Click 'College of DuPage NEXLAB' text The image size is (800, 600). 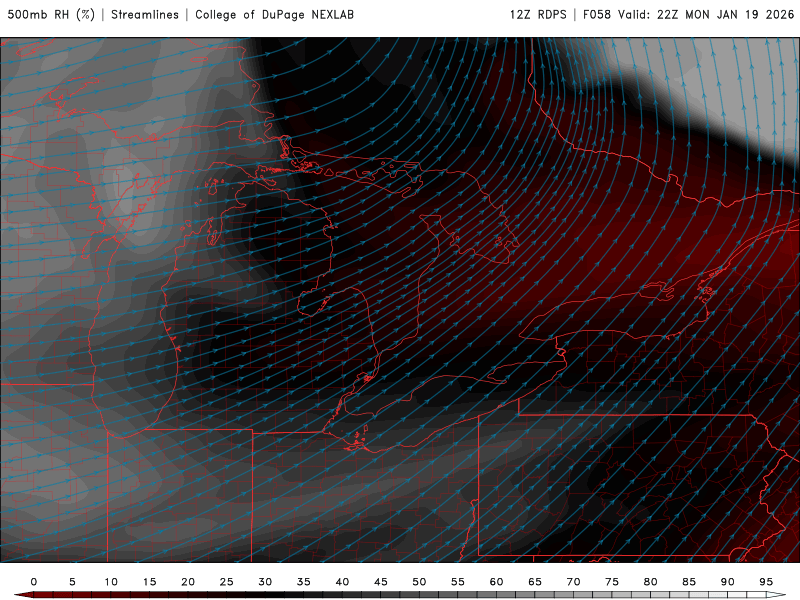[x=274, y=14]
